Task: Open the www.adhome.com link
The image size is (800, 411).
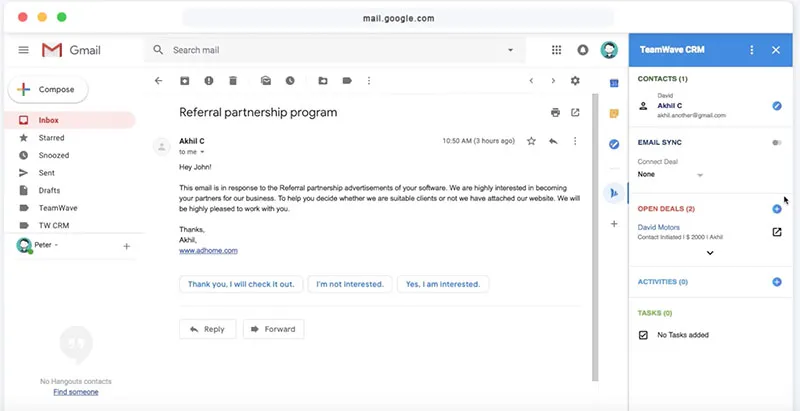Action: pyautogui.click(x=208, y=250)
